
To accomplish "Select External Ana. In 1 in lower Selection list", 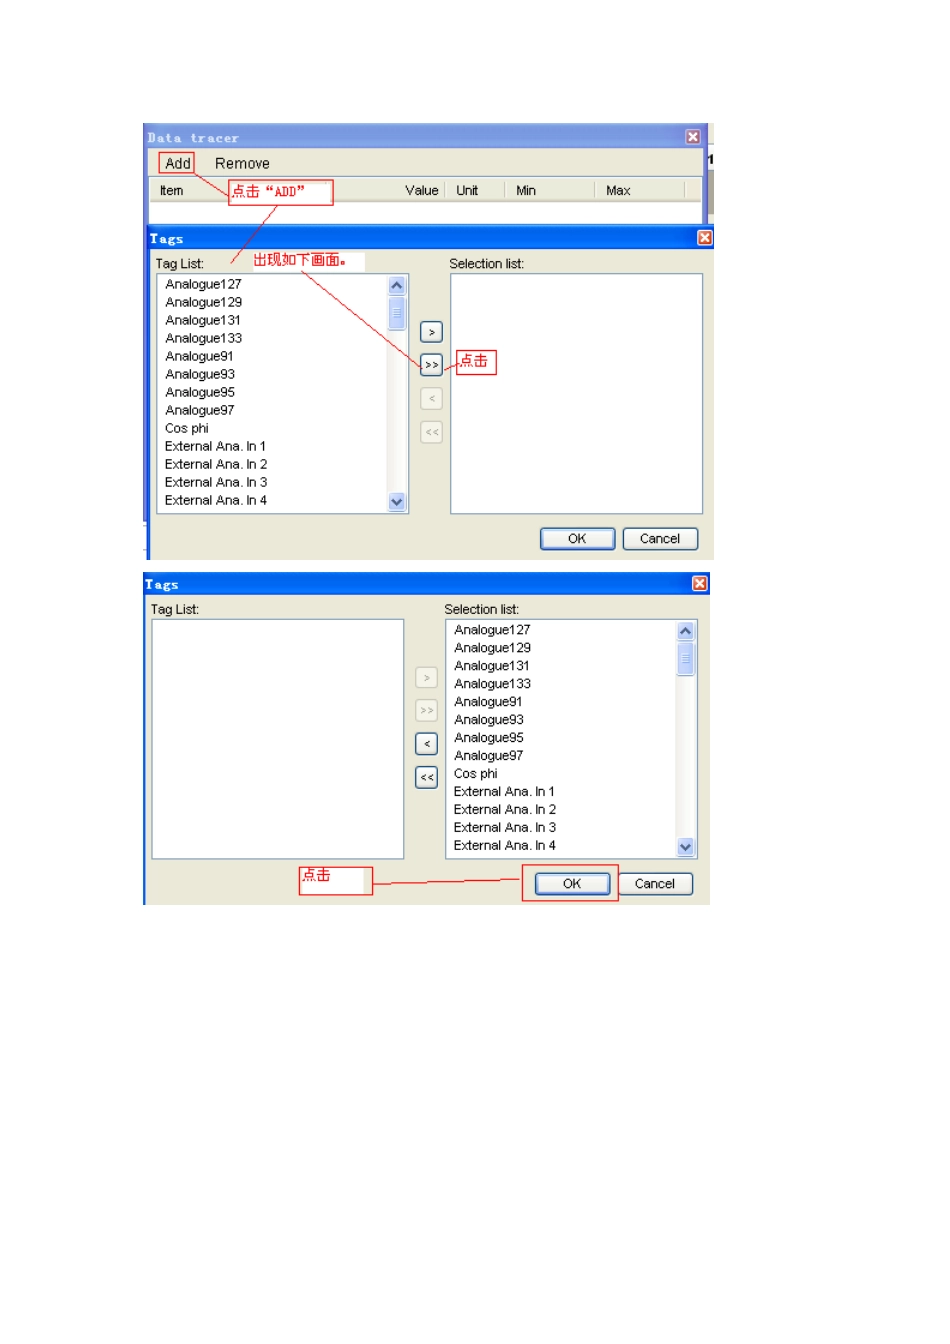I will (x=504, y=792).
